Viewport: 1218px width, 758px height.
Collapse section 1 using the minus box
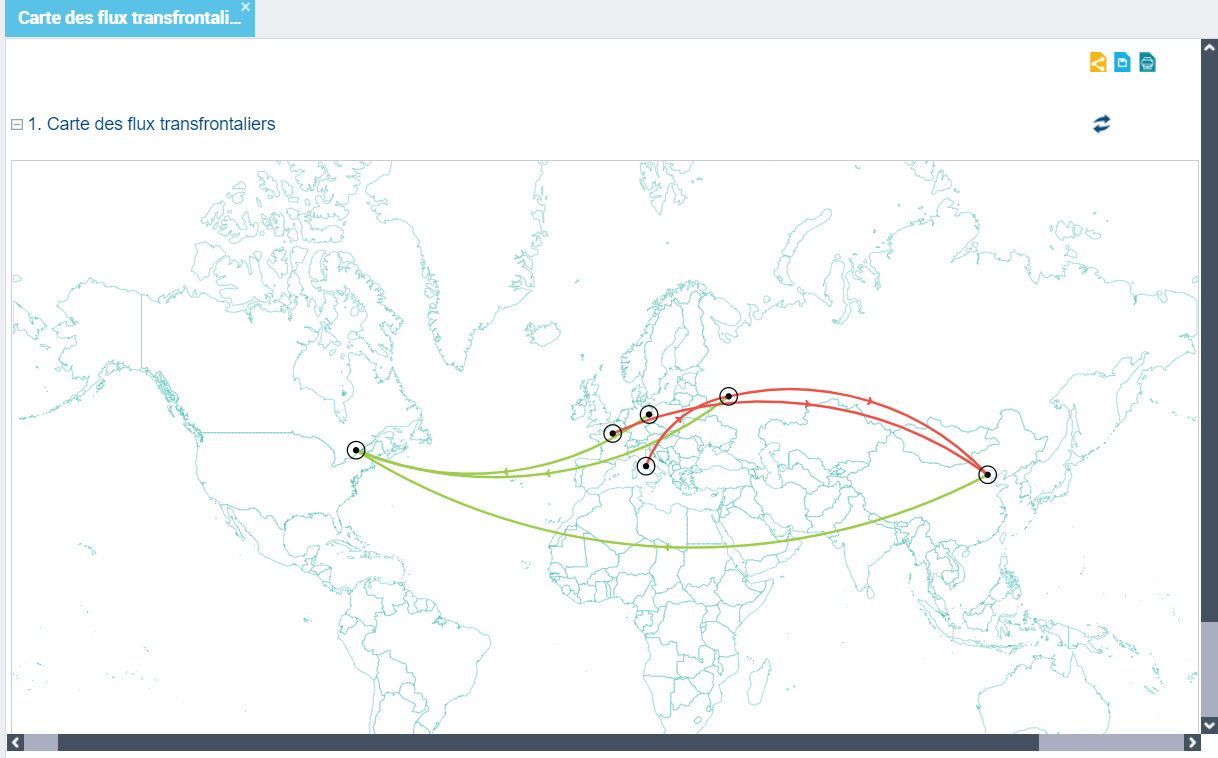pyautogui.click(x=16, y=125)
